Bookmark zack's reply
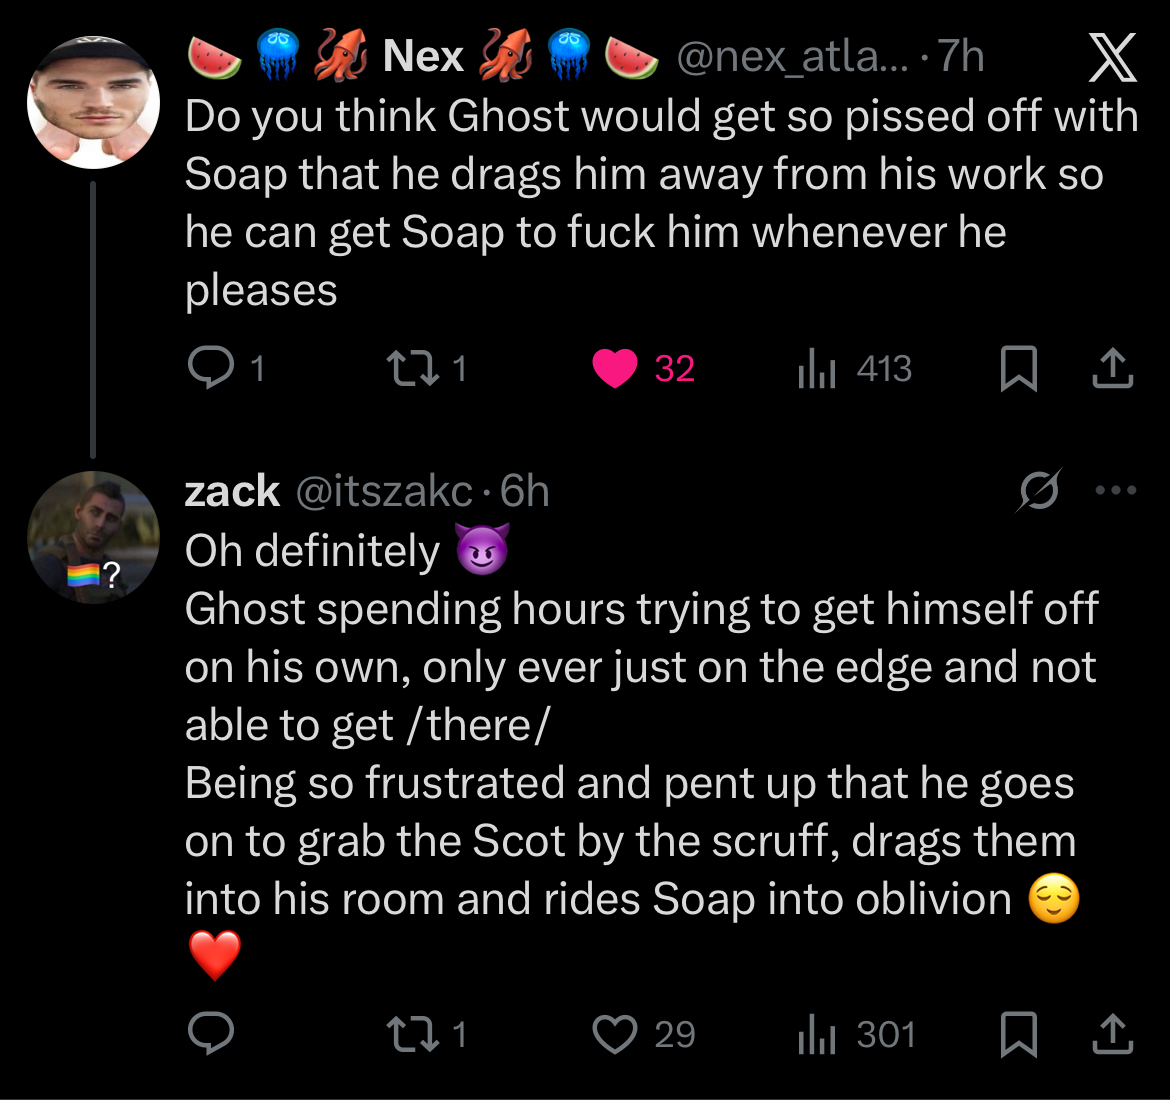 point(1018,1034)
